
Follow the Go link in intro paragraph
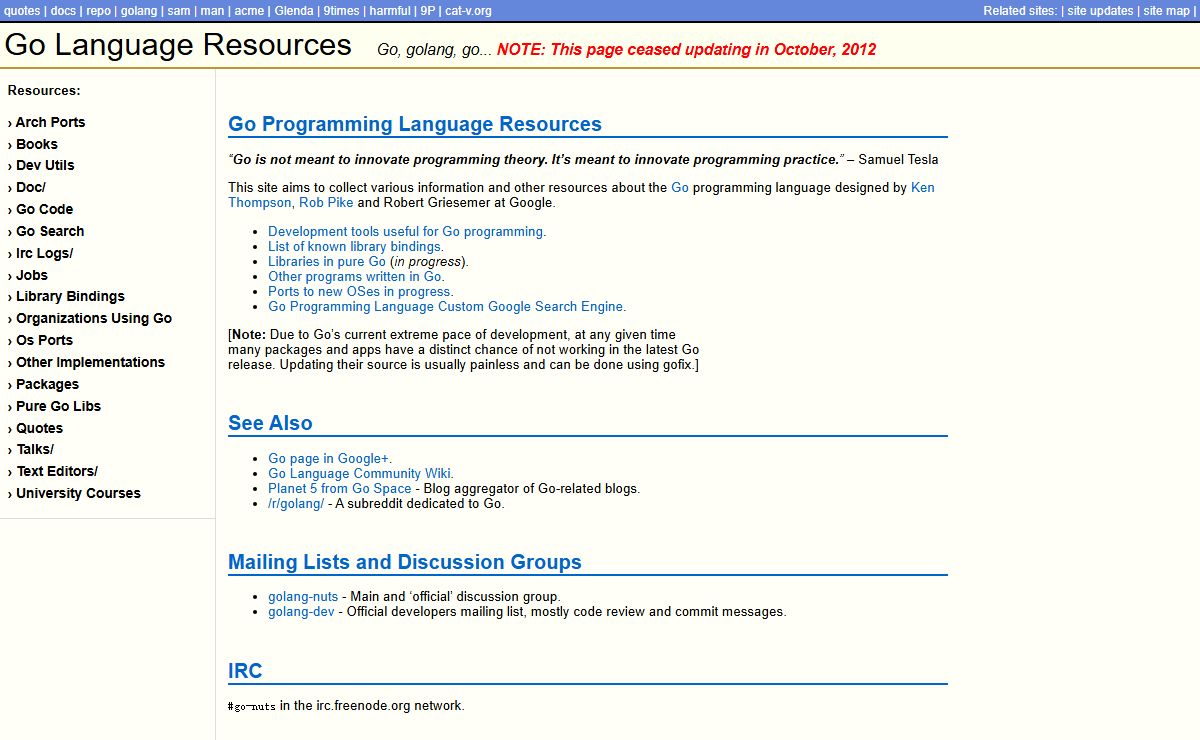[x=680, y=187]
